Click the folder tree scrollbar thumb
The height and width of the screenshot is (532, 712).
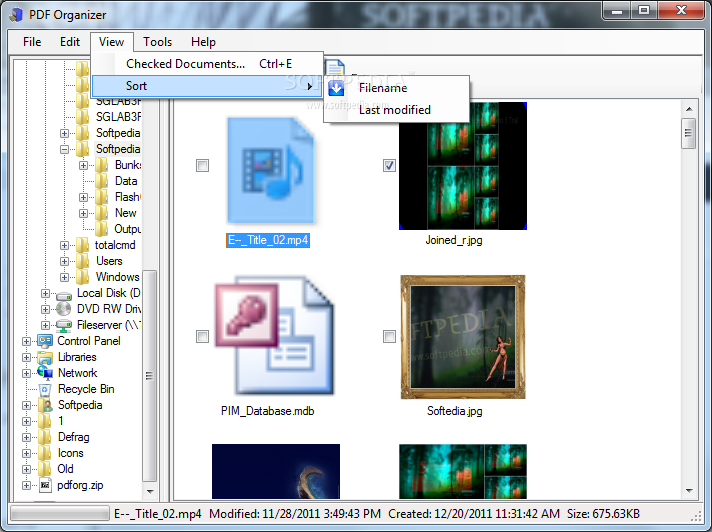[x=149, y=376]
